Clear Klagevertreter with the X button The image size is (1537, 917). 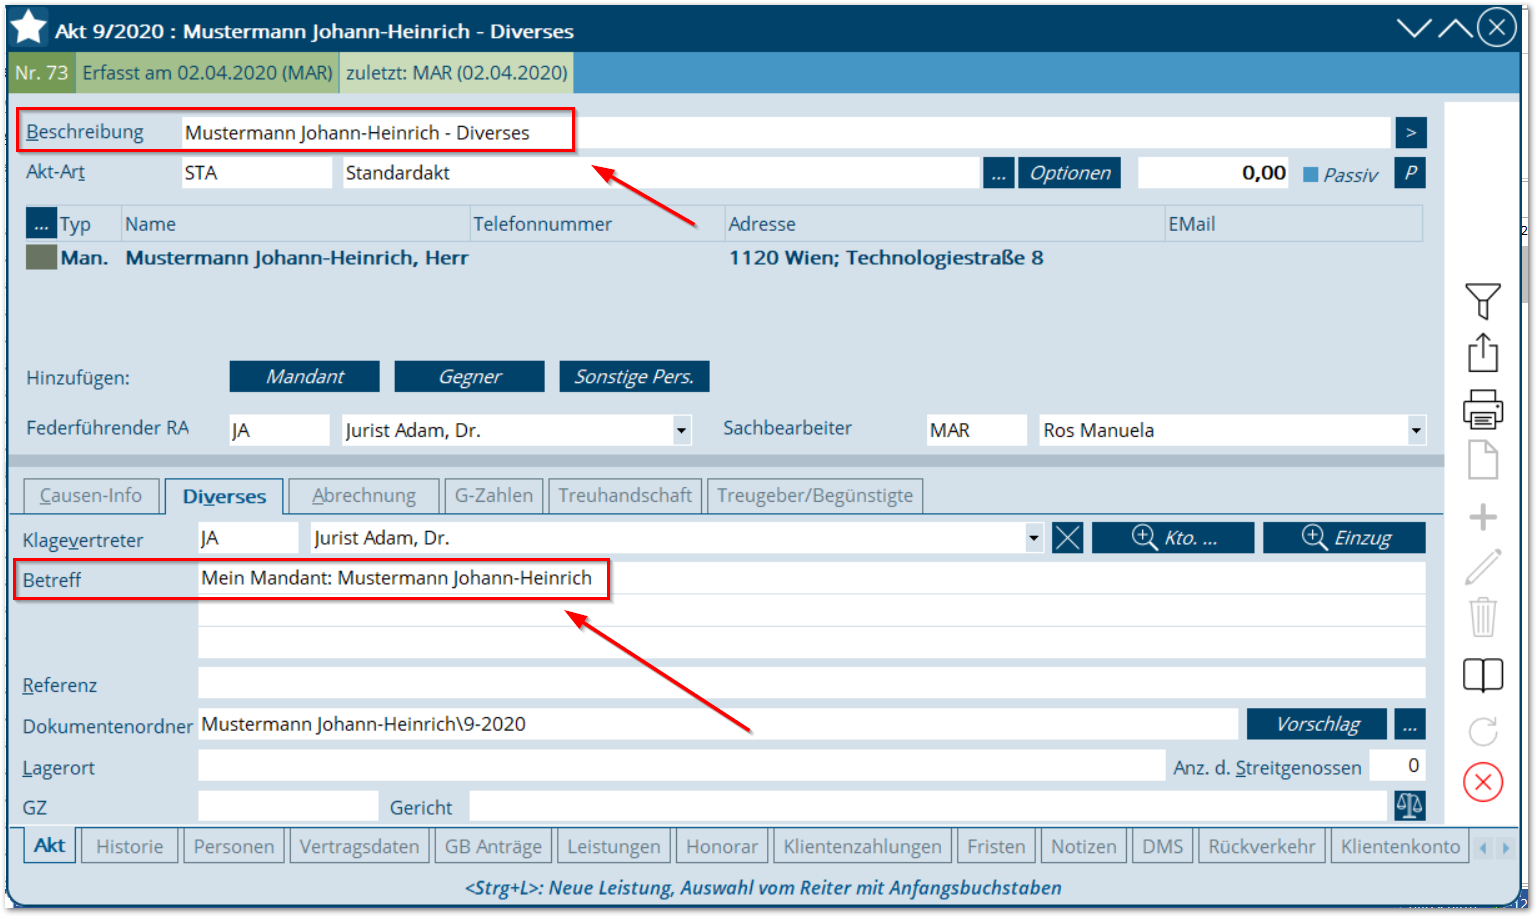pos(1067,538)
